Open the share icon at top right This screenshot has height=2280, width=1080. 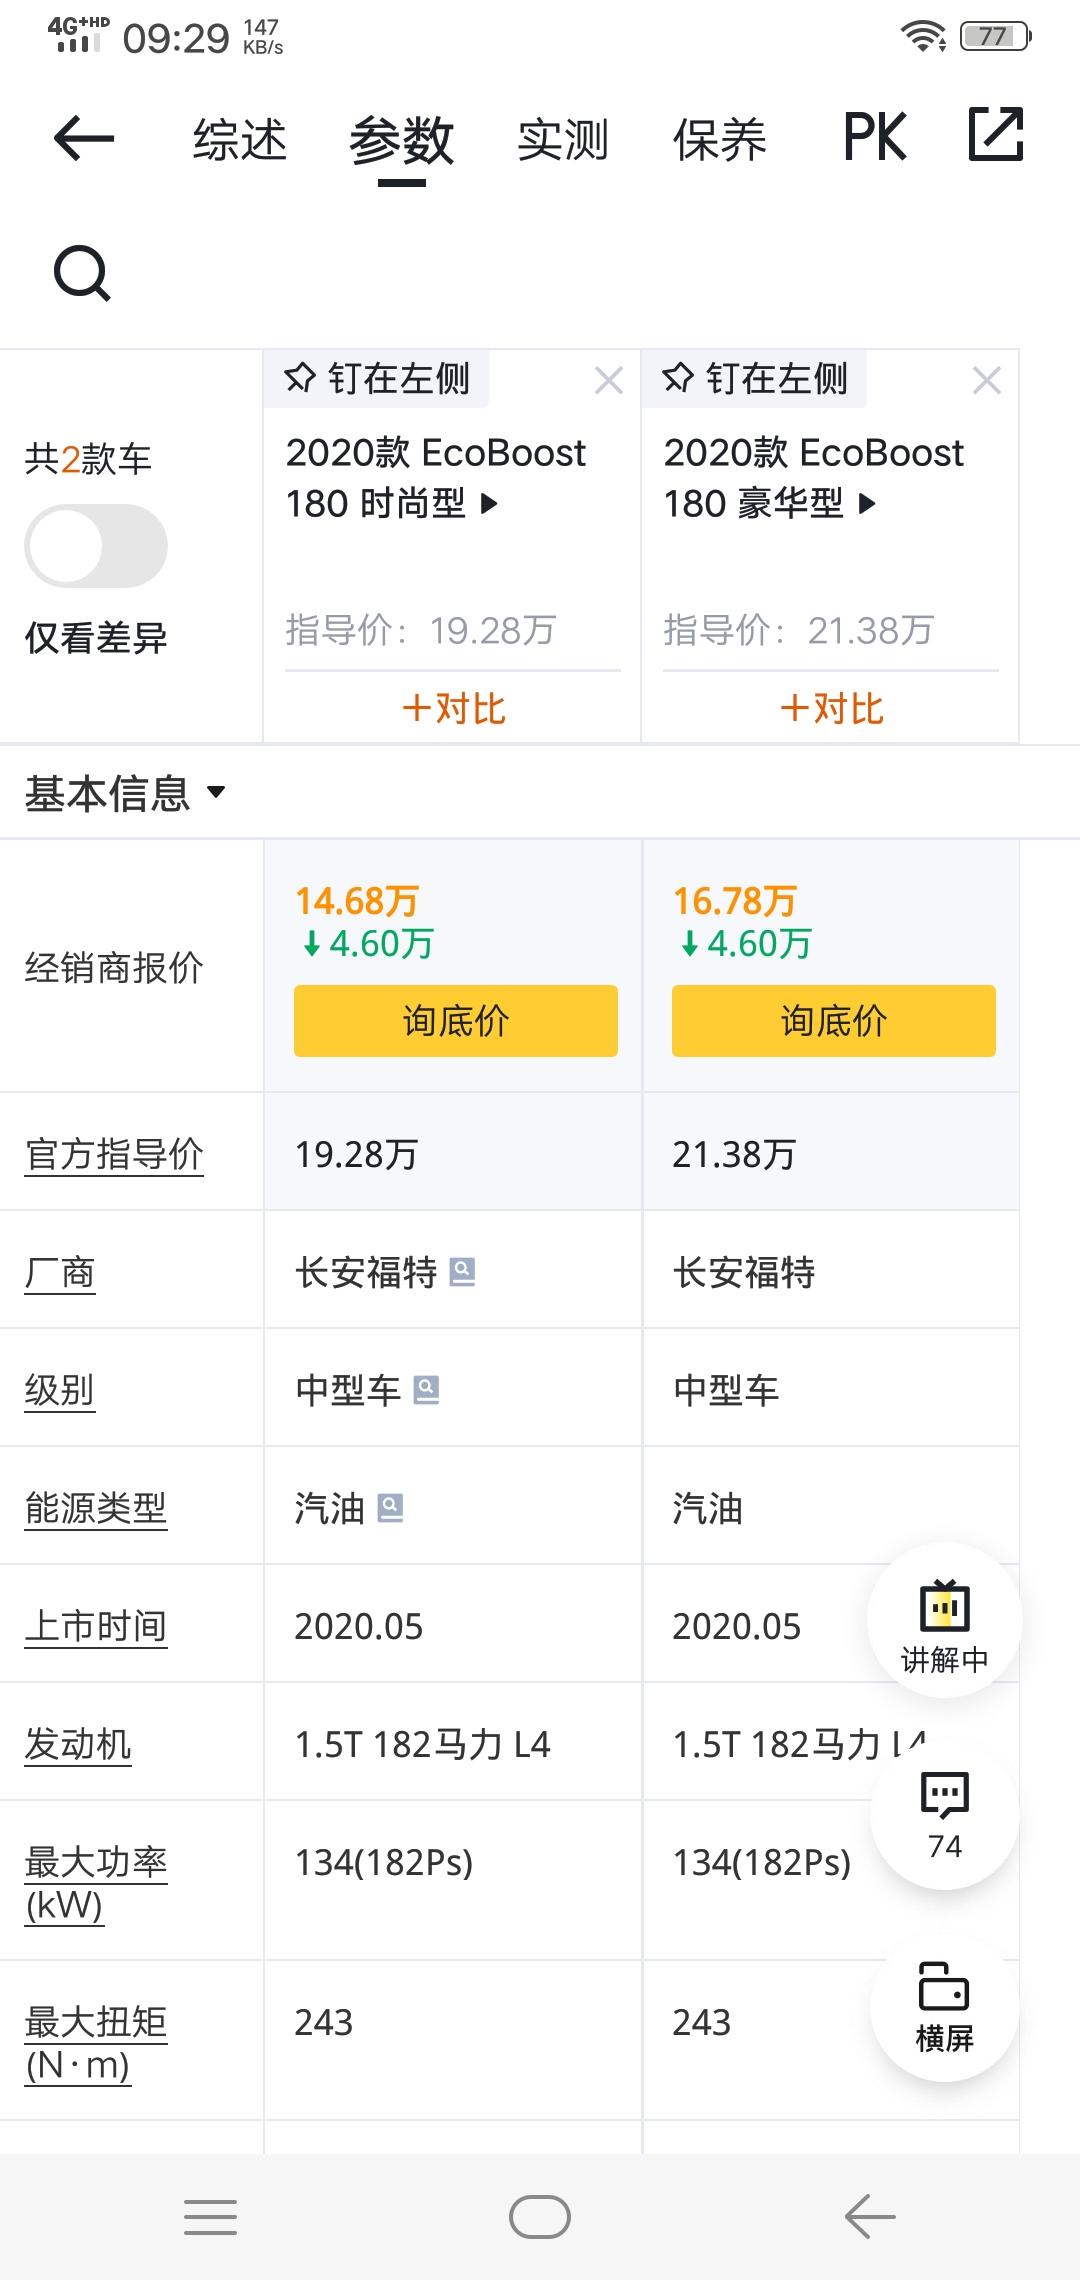click(996, 134)
